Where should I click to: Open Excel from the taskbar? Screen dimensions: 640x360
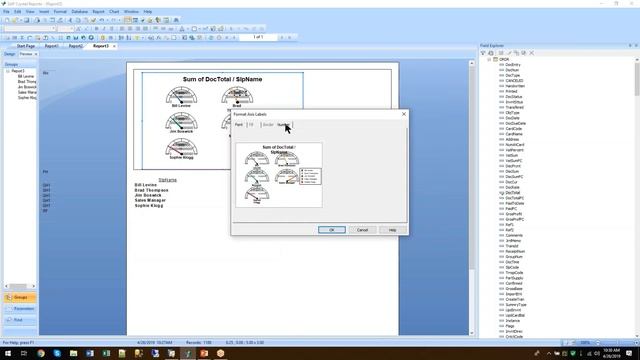tap(106, 353)
